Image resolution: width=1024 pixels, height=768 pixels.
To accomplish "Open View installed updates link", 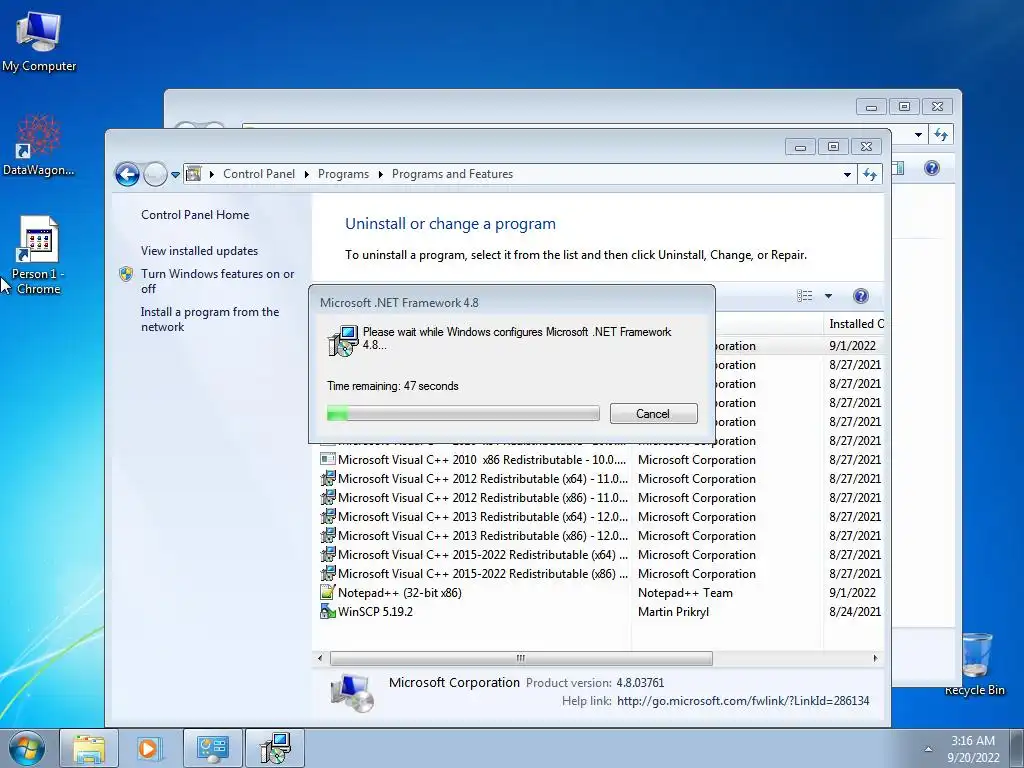I will pos(199,251).
